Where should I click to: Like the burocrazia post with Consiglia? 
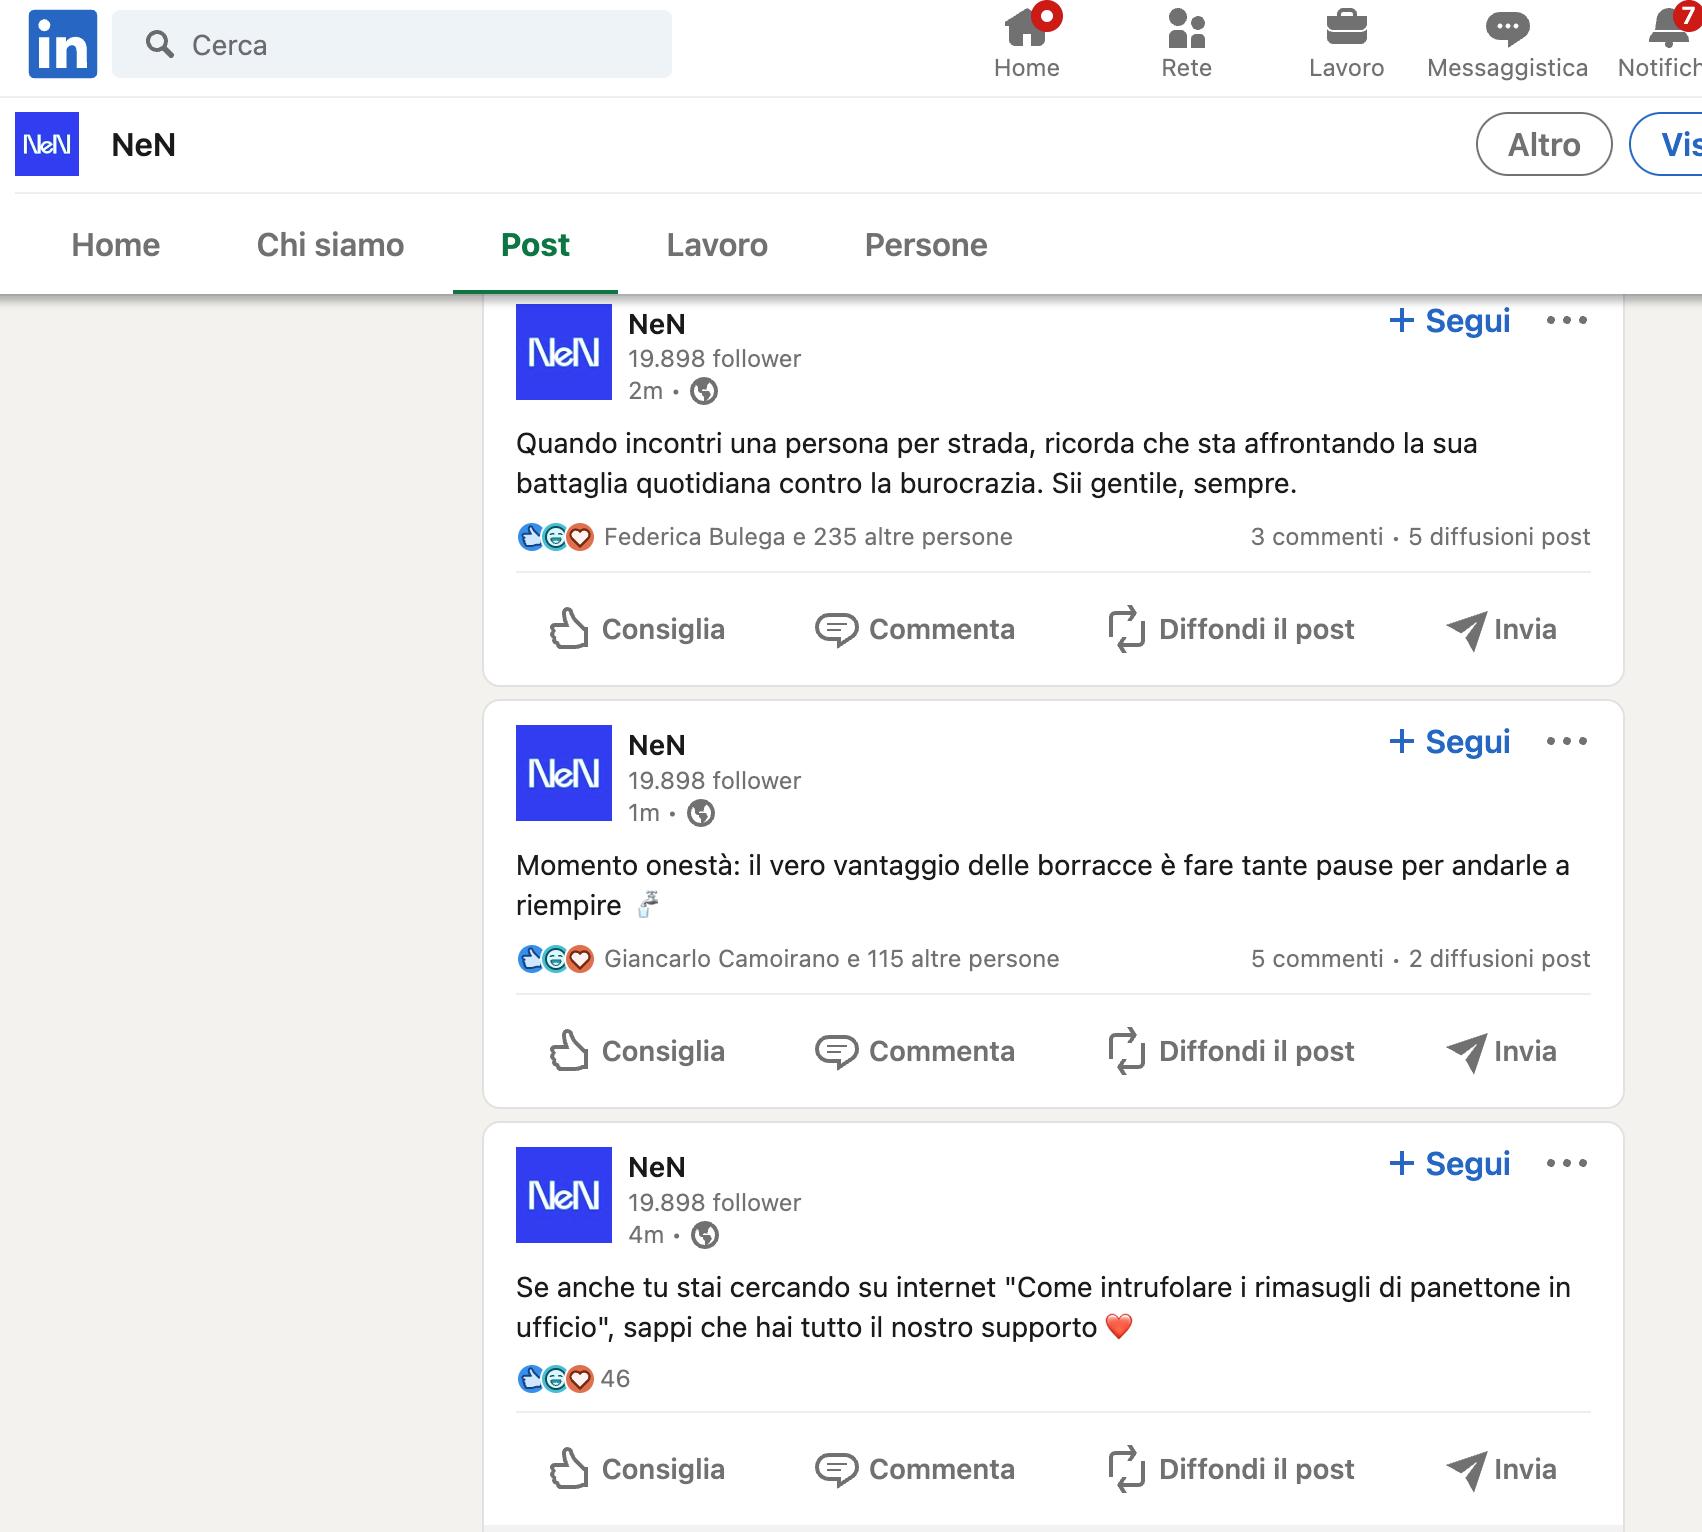tap(637, 629)
